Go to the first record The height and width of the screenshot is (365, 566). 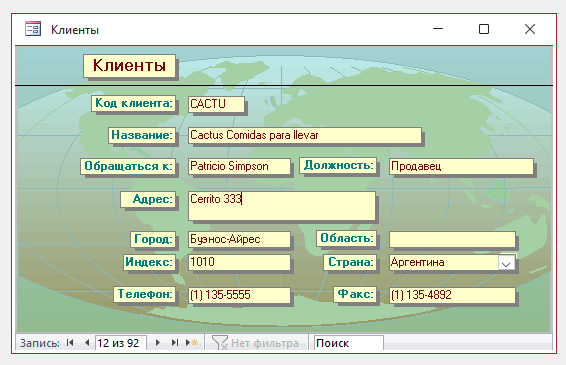pyautogui.click(x=70, y=343)
